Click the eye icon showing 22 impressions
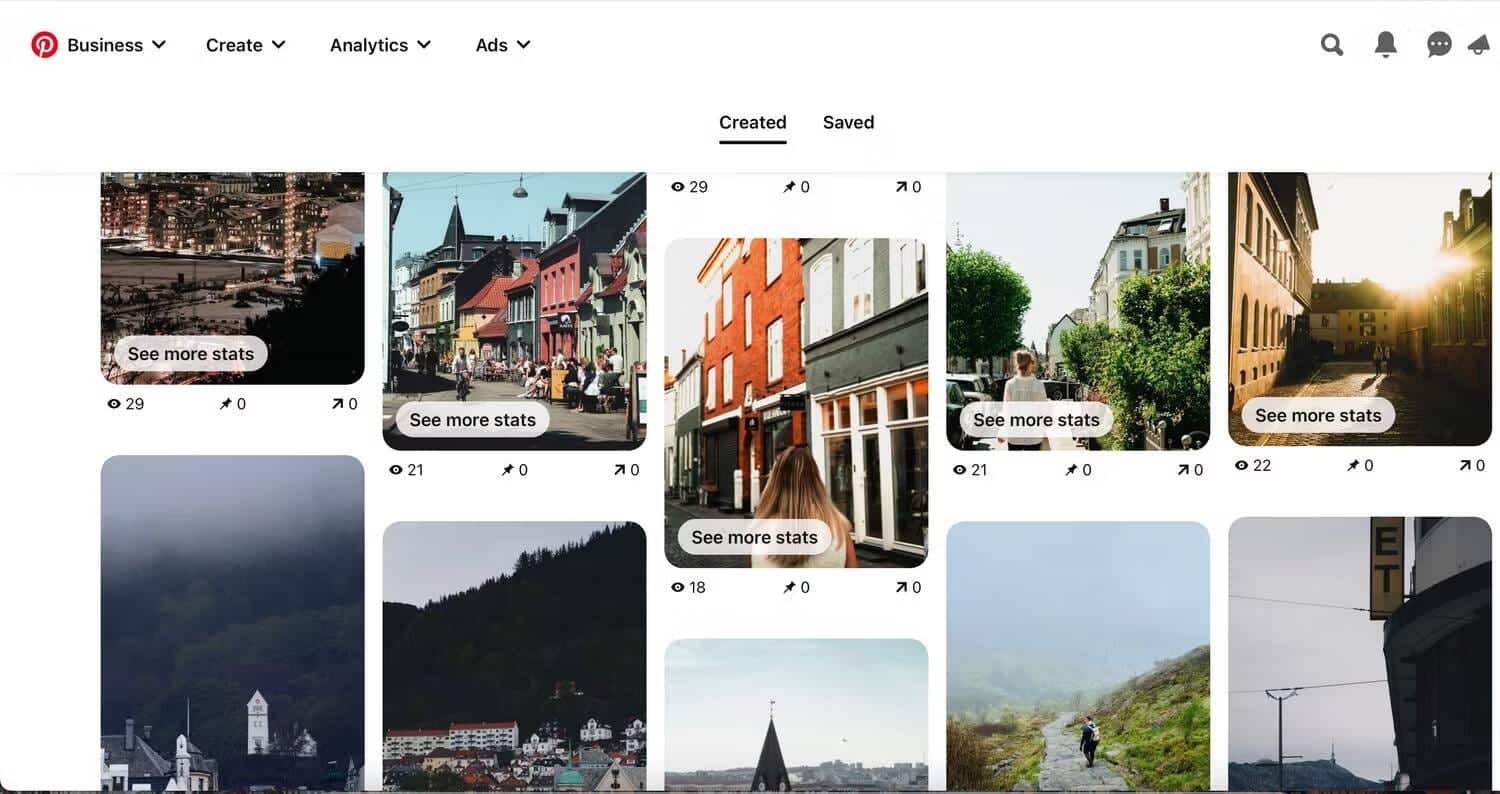This screenshot has height=794, width=1500. [x=1243, y=464]
